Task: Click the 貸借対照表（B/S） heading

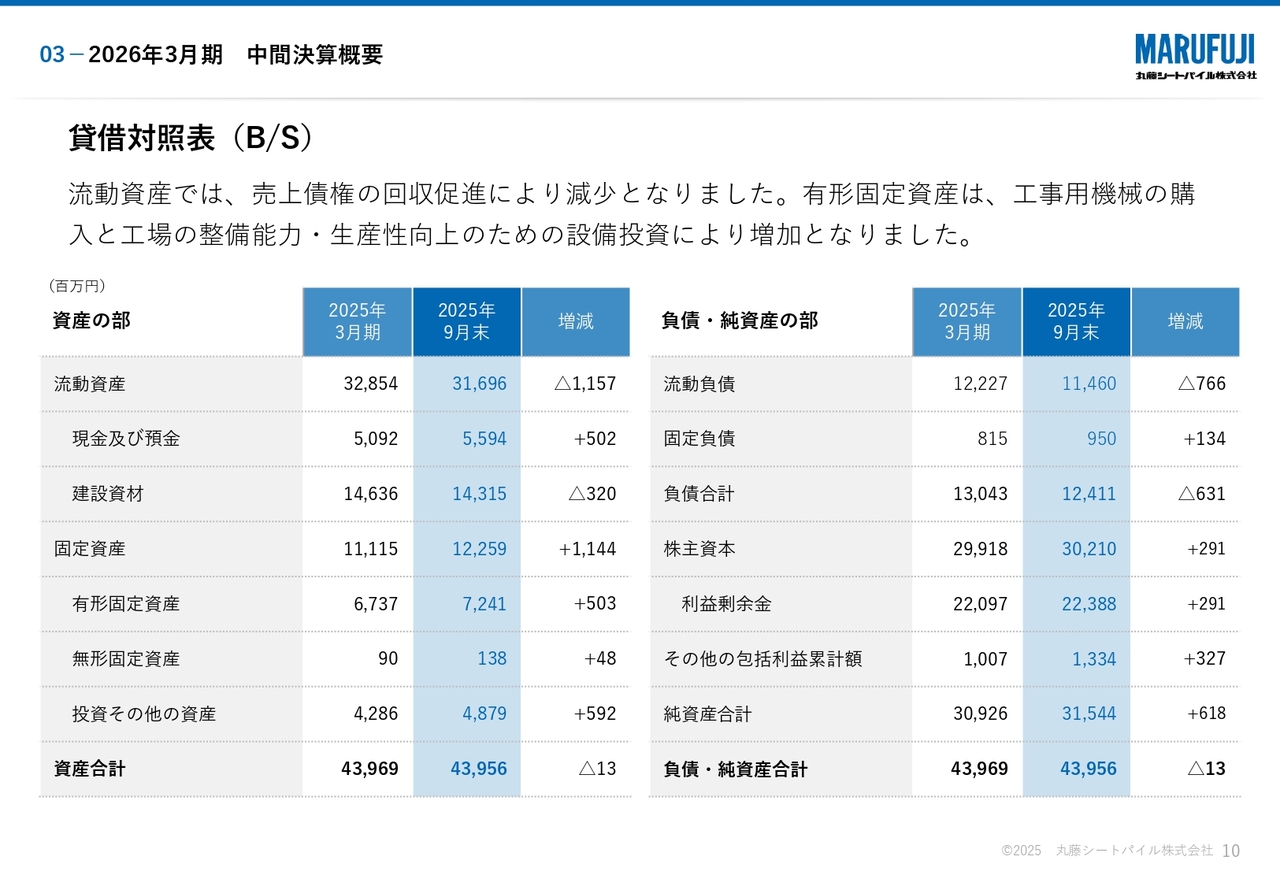Action: pyautogui.click(x=190, y=138)
